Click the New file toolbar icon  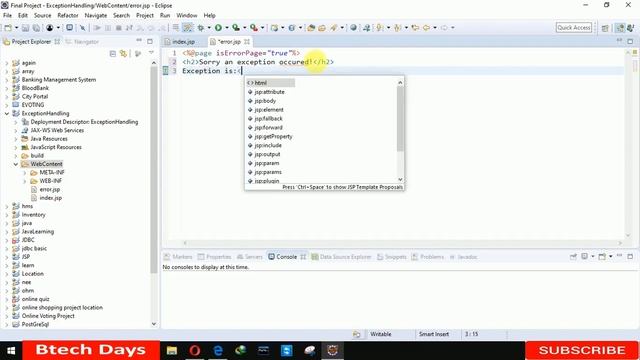(8, 28)
